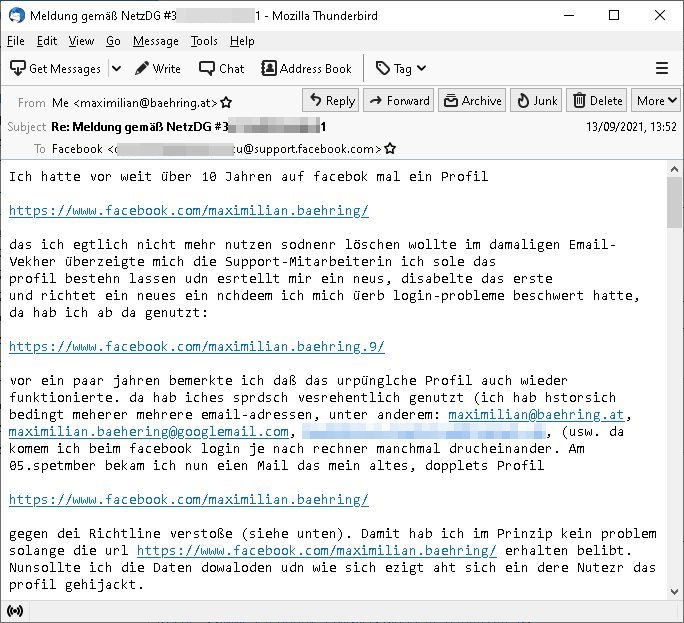684x623 pixels.
Task: Open the Go menu
Action: coord(113,41)
